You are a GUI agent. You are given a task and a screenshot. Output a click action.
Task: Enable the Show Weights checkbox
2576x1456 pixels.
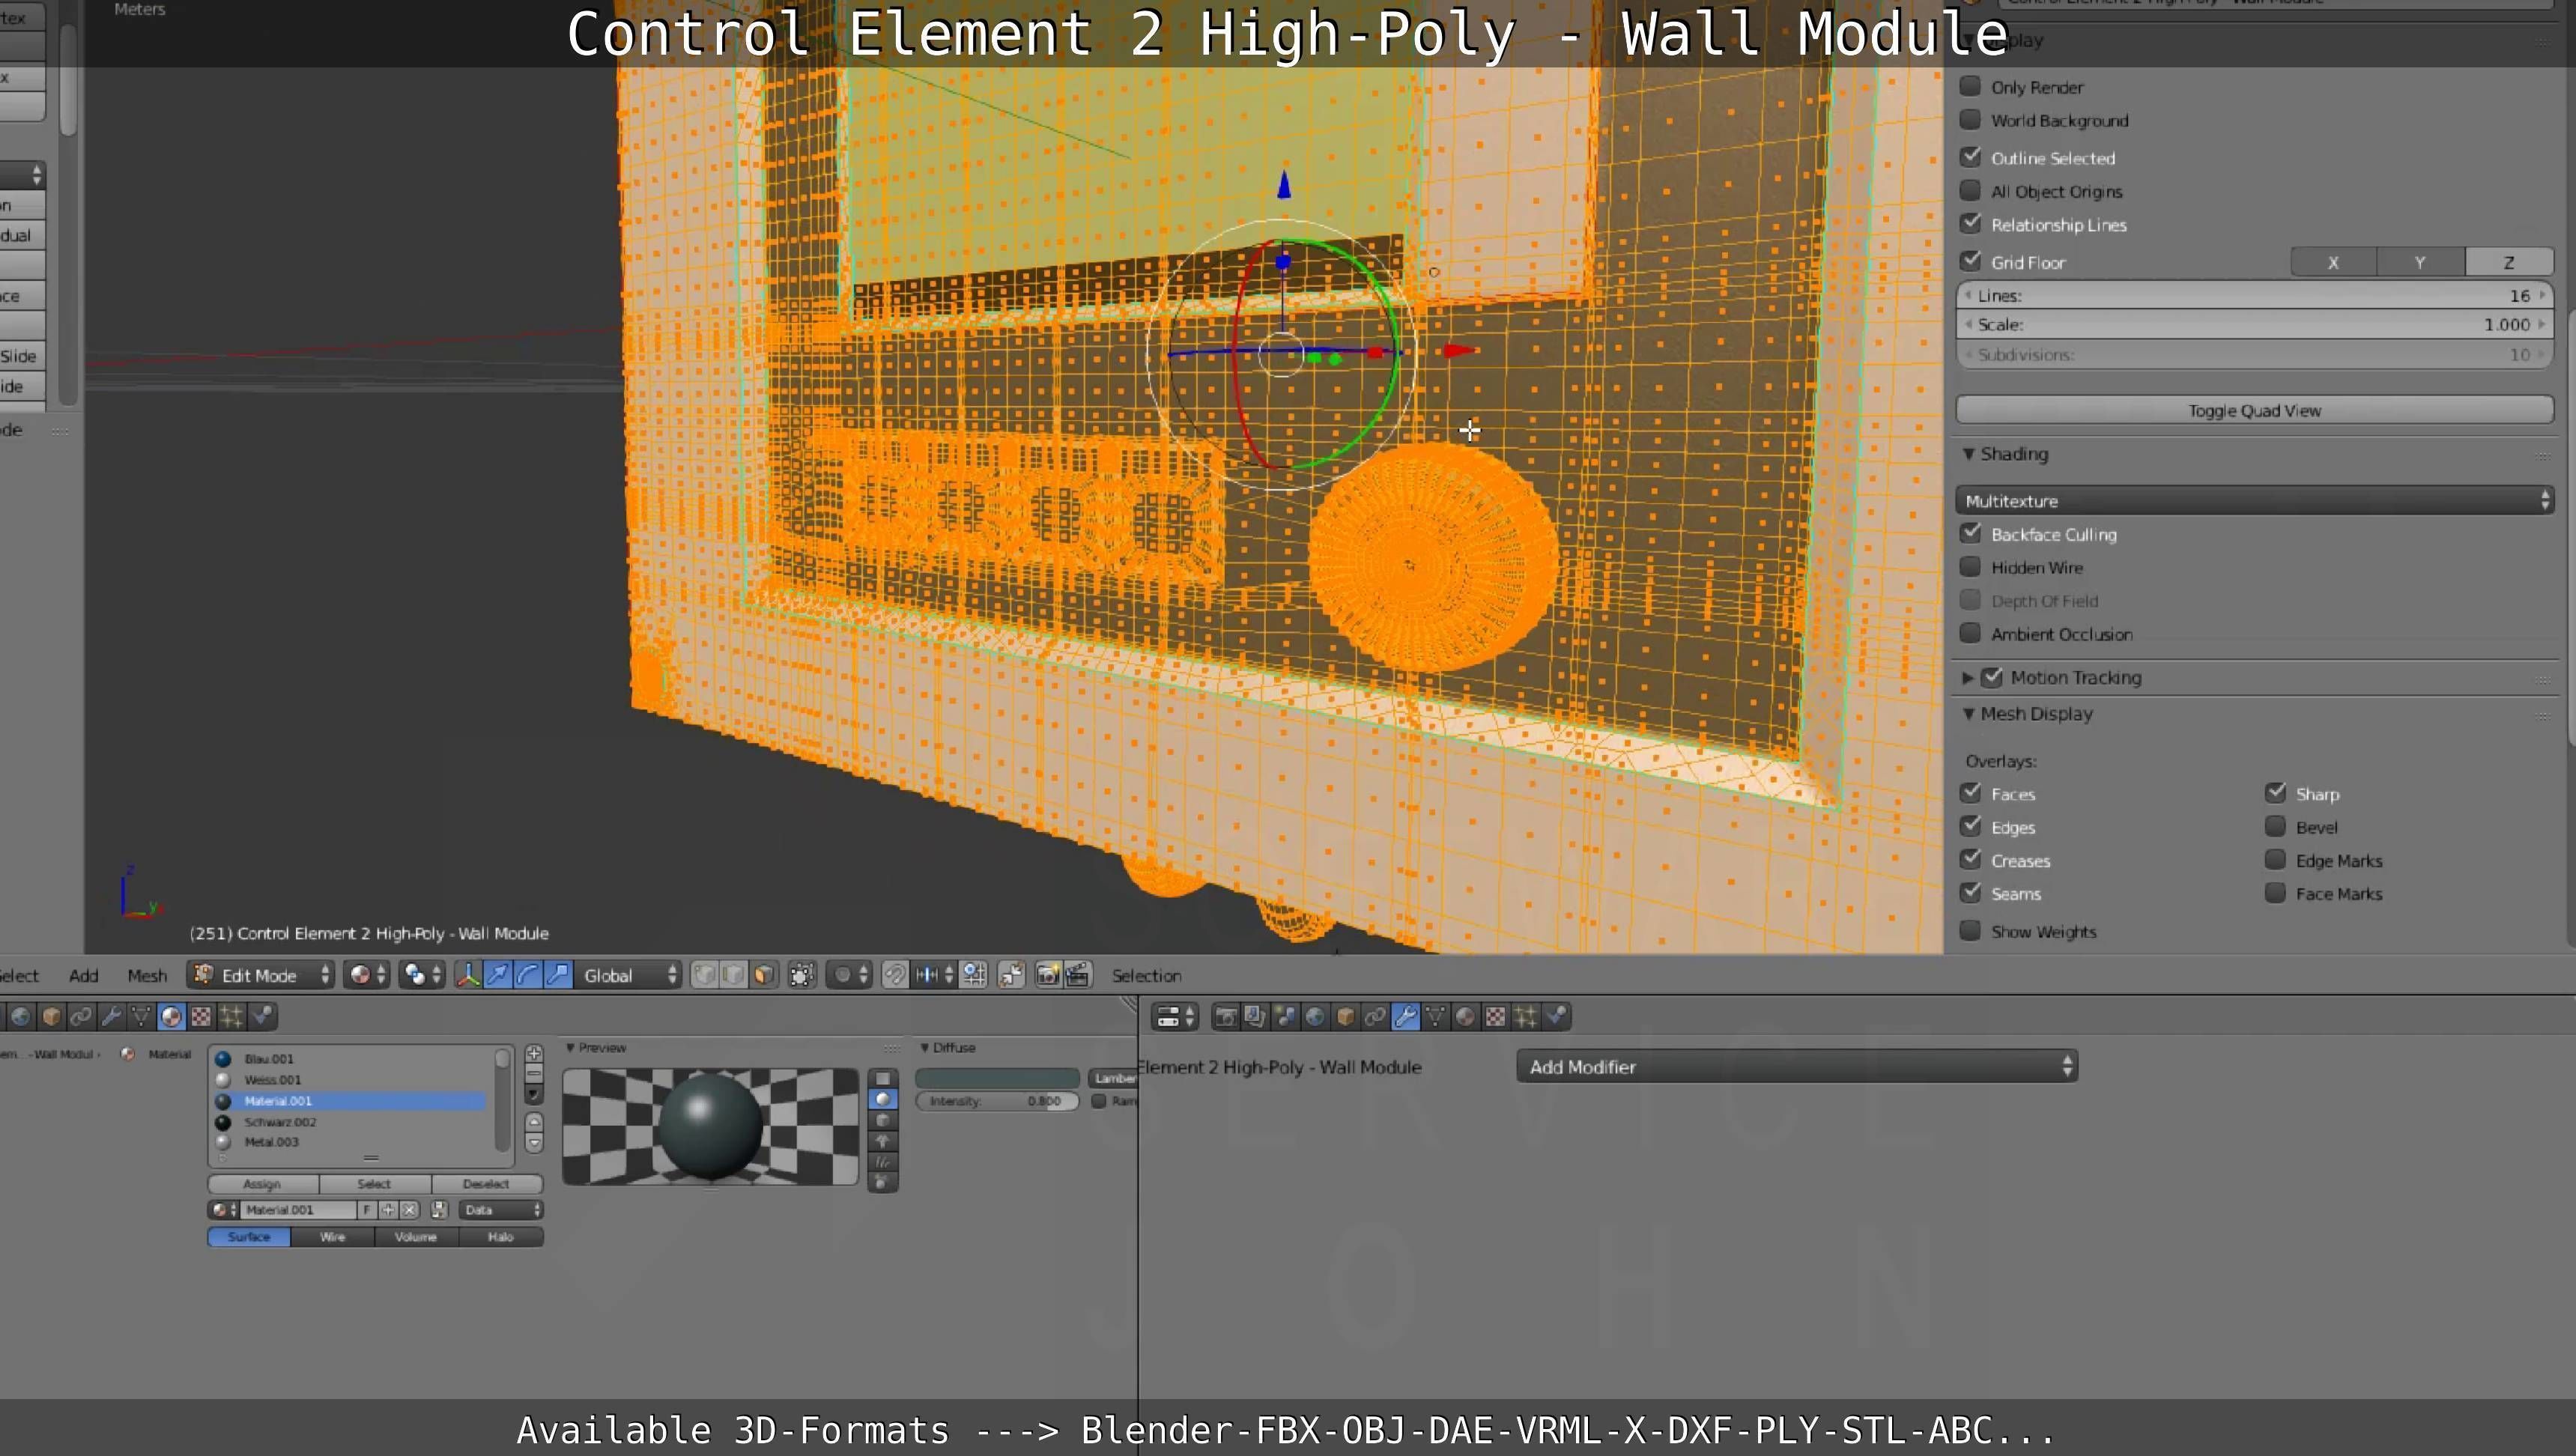(1970, 931)
